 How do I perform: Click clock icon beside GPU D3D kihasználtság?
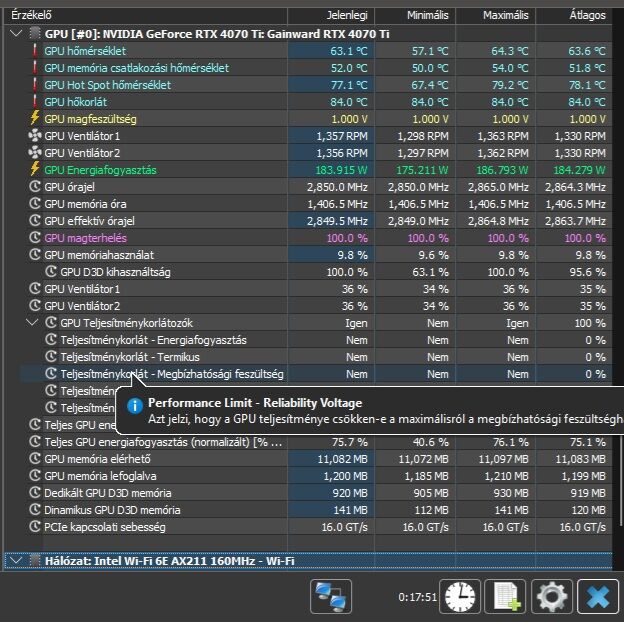(x=51, y=272)
